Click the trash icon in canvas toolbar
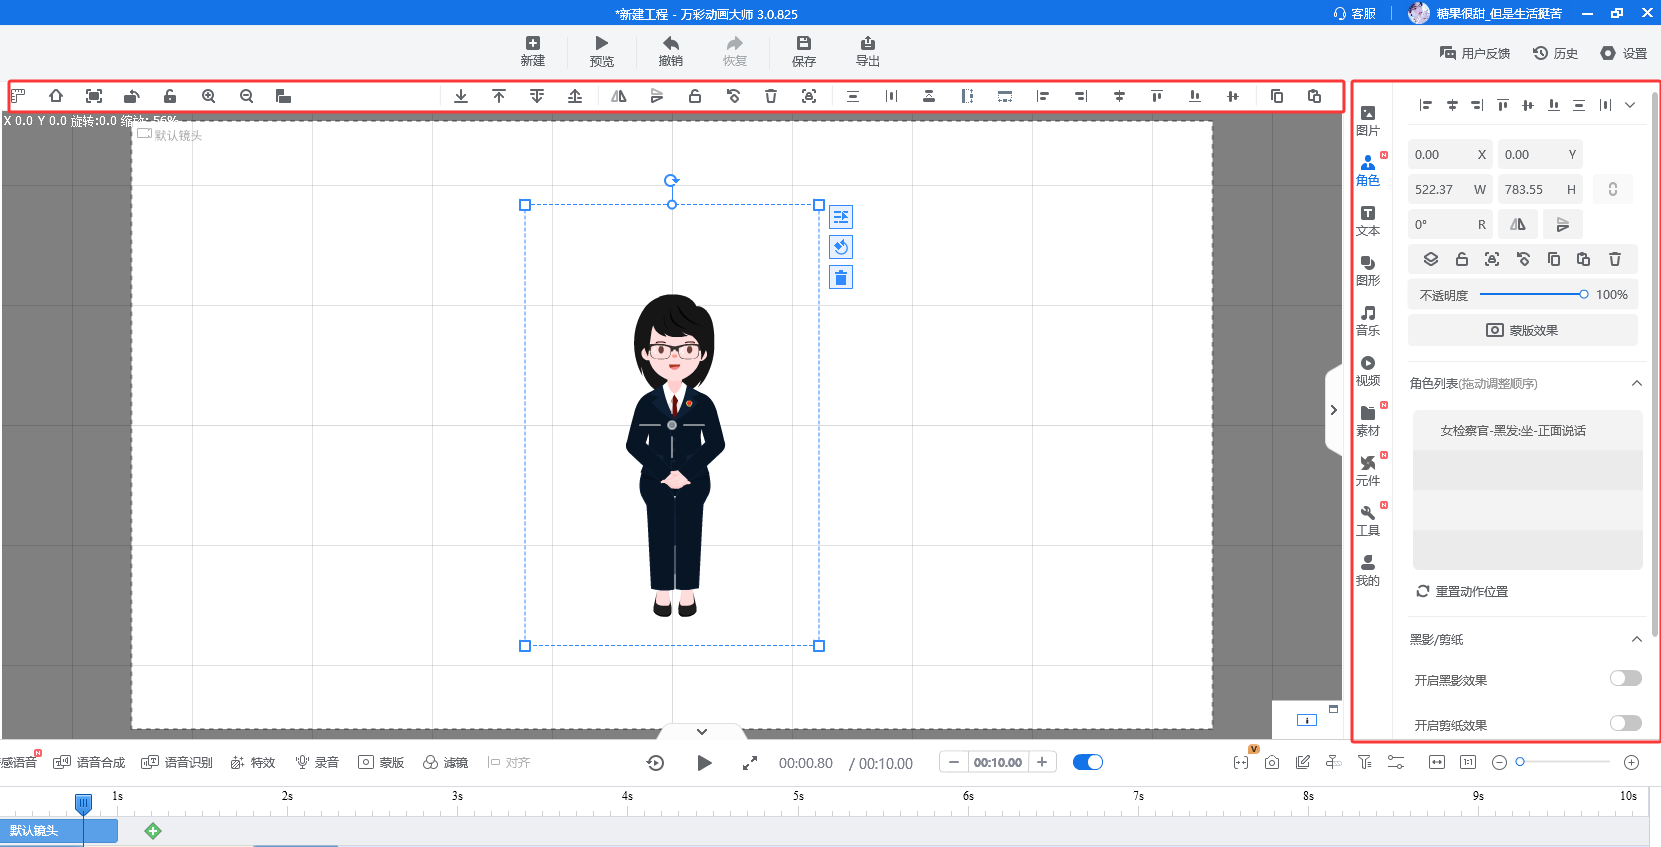1661x847 pixels. point(771,96)
